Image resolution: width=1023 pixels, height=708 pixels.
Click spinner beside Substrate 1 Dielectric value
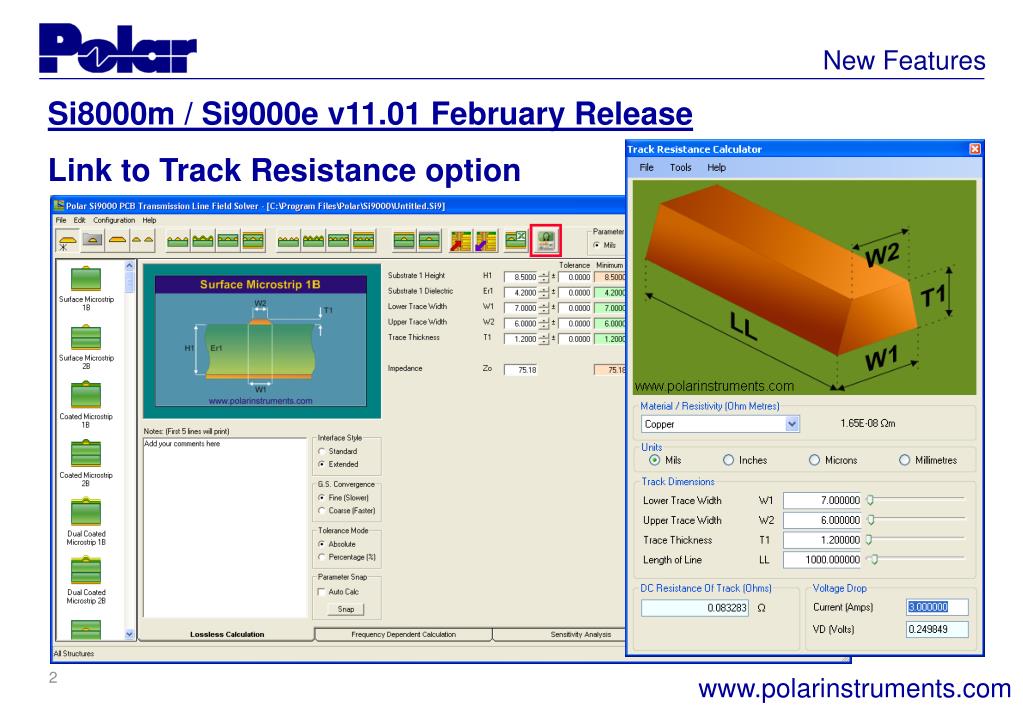(544, 292)
